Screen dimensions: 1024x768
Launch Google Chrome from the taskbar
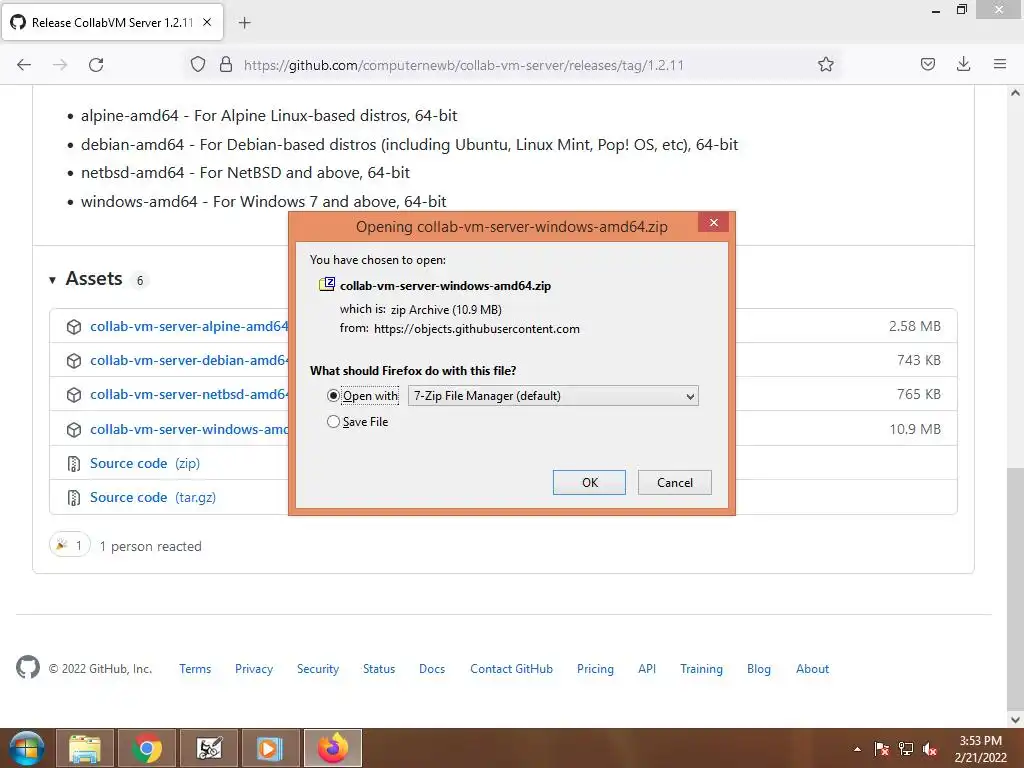coord(146,748)
